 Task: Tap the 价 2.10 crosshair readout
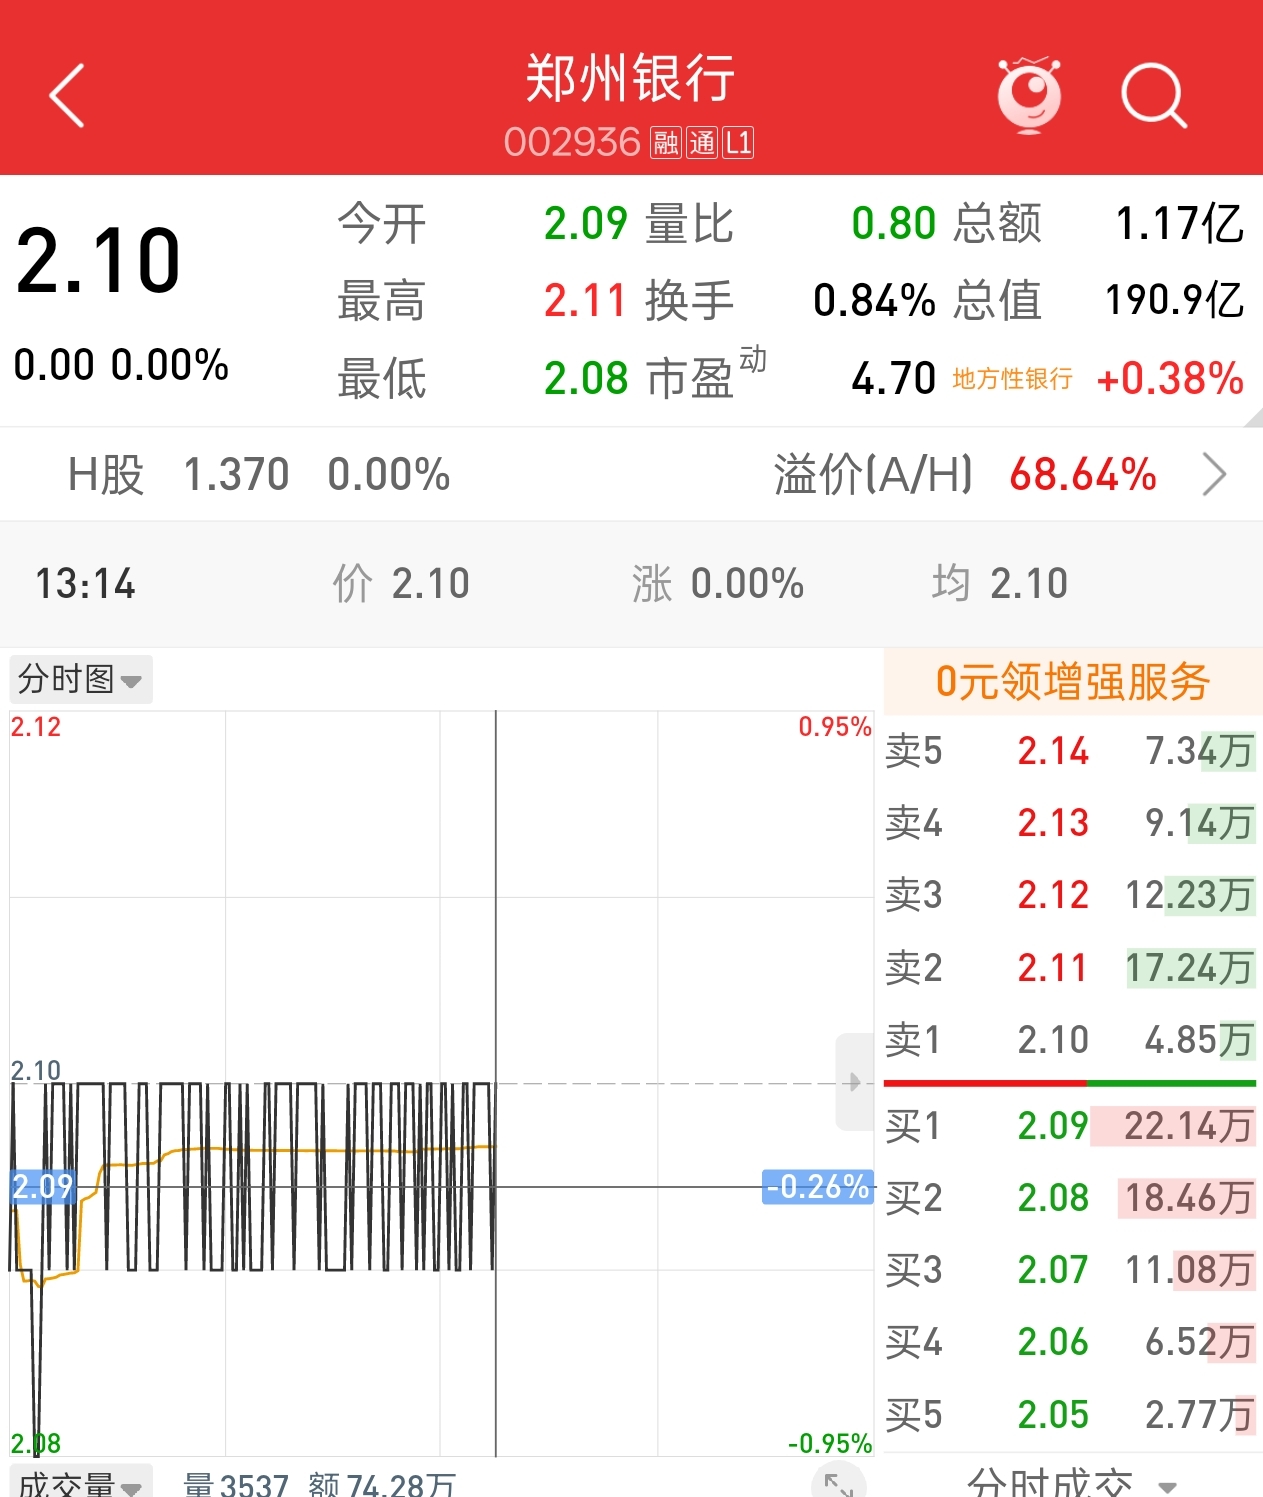[x=401, y=584]
